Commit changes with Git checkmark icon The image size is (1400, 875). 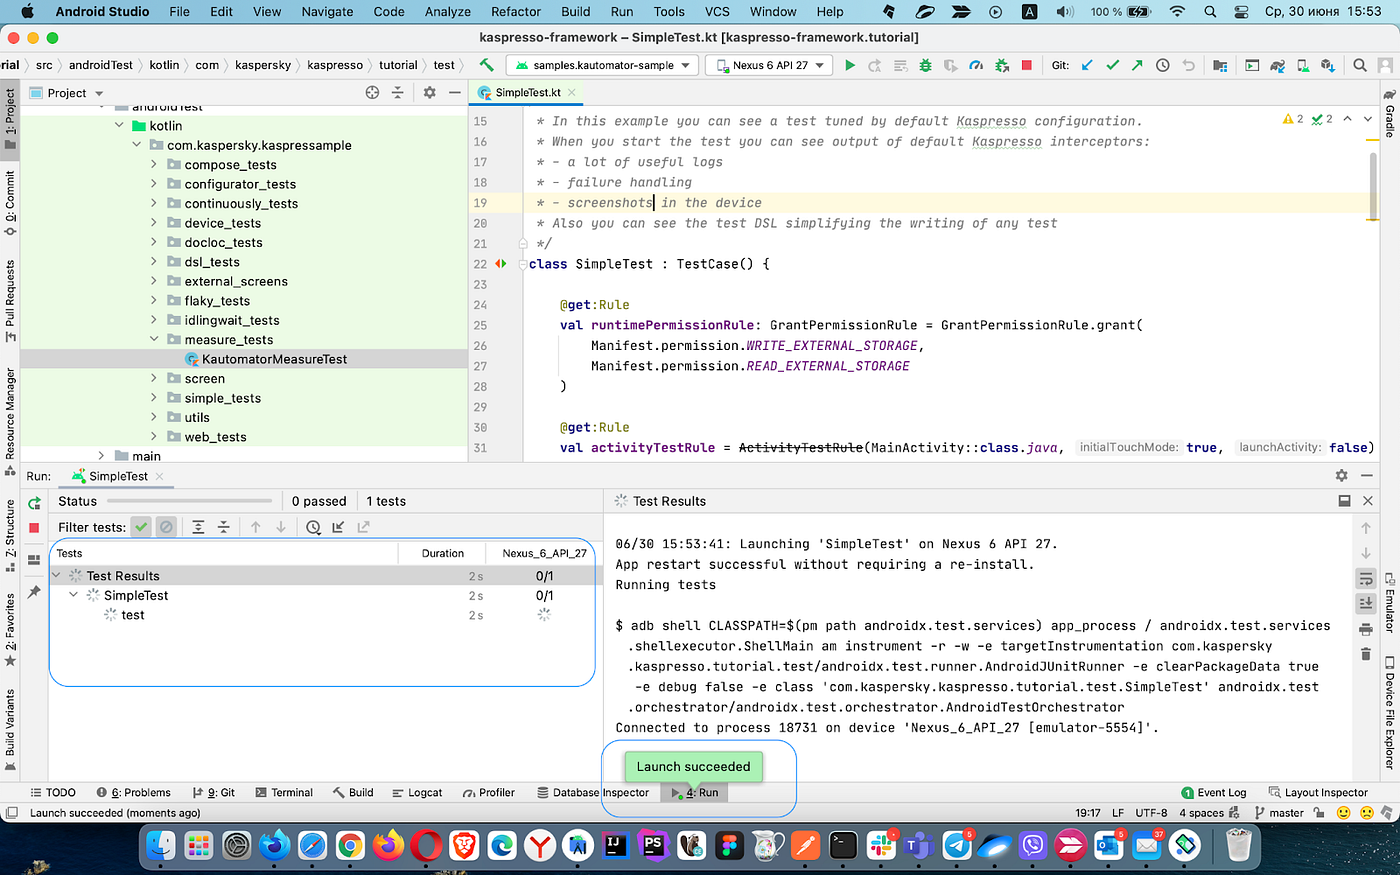coord(1112,65)
